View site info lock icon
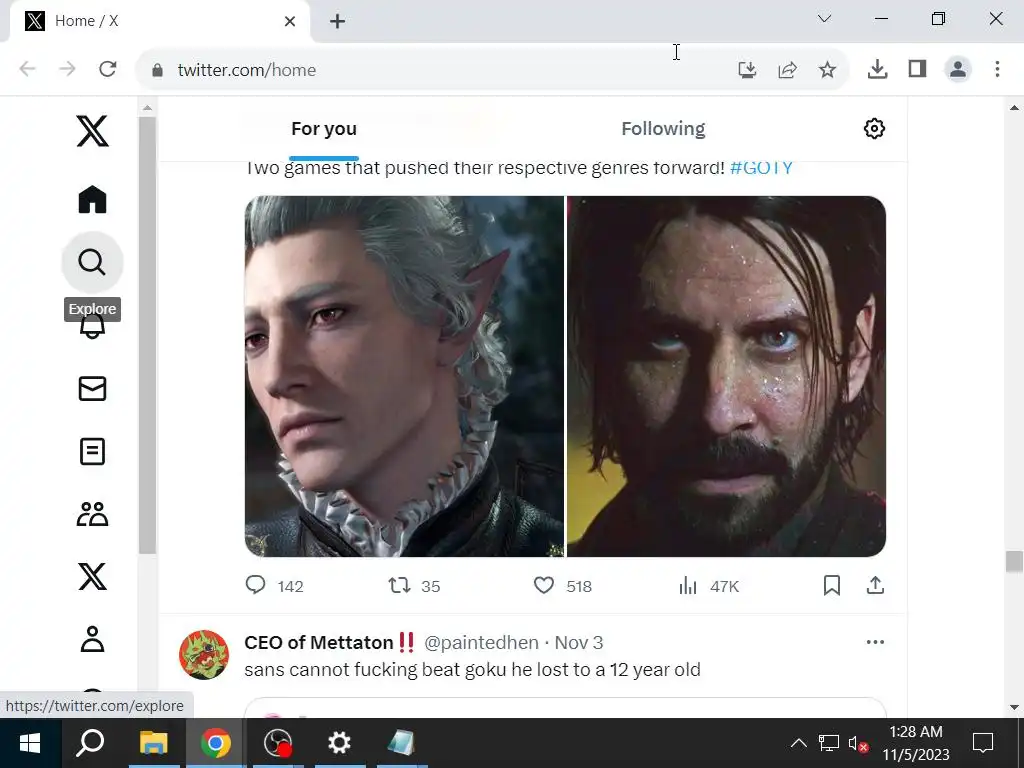 click(x=157, y=70)
